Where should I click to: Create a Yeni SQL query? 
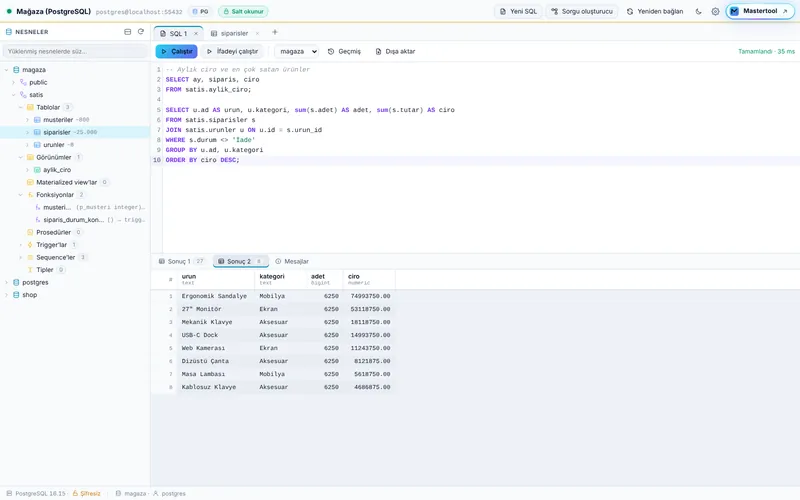point(518,11)
